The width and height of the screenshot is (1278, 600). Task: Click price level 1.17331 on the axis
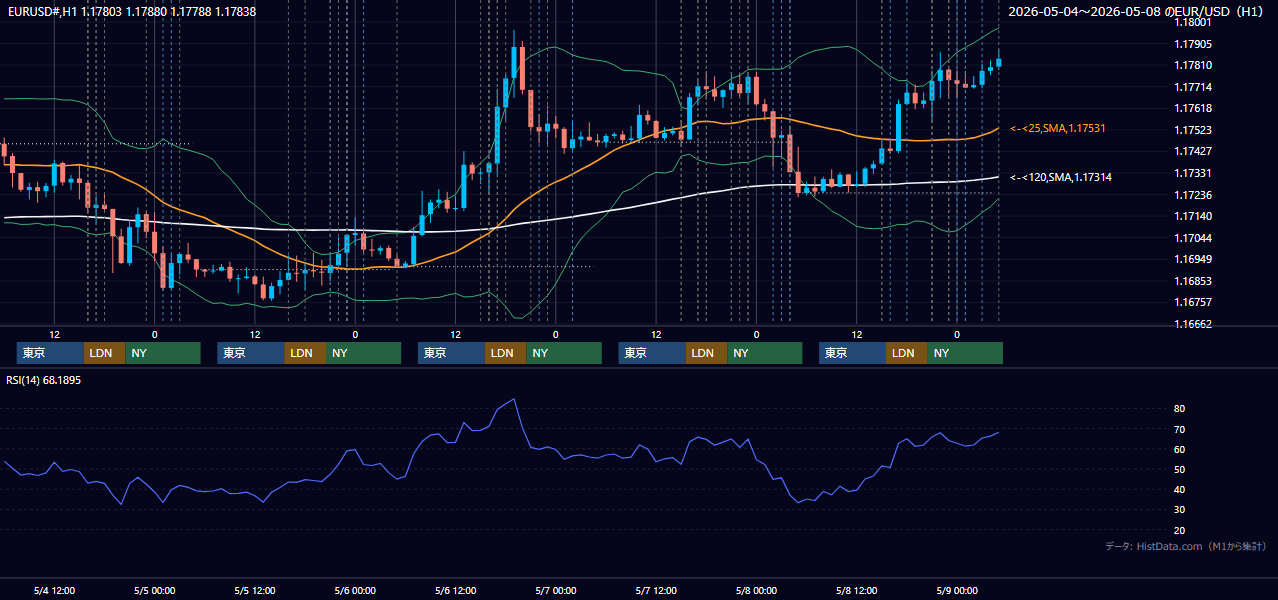coord(1193,173)
